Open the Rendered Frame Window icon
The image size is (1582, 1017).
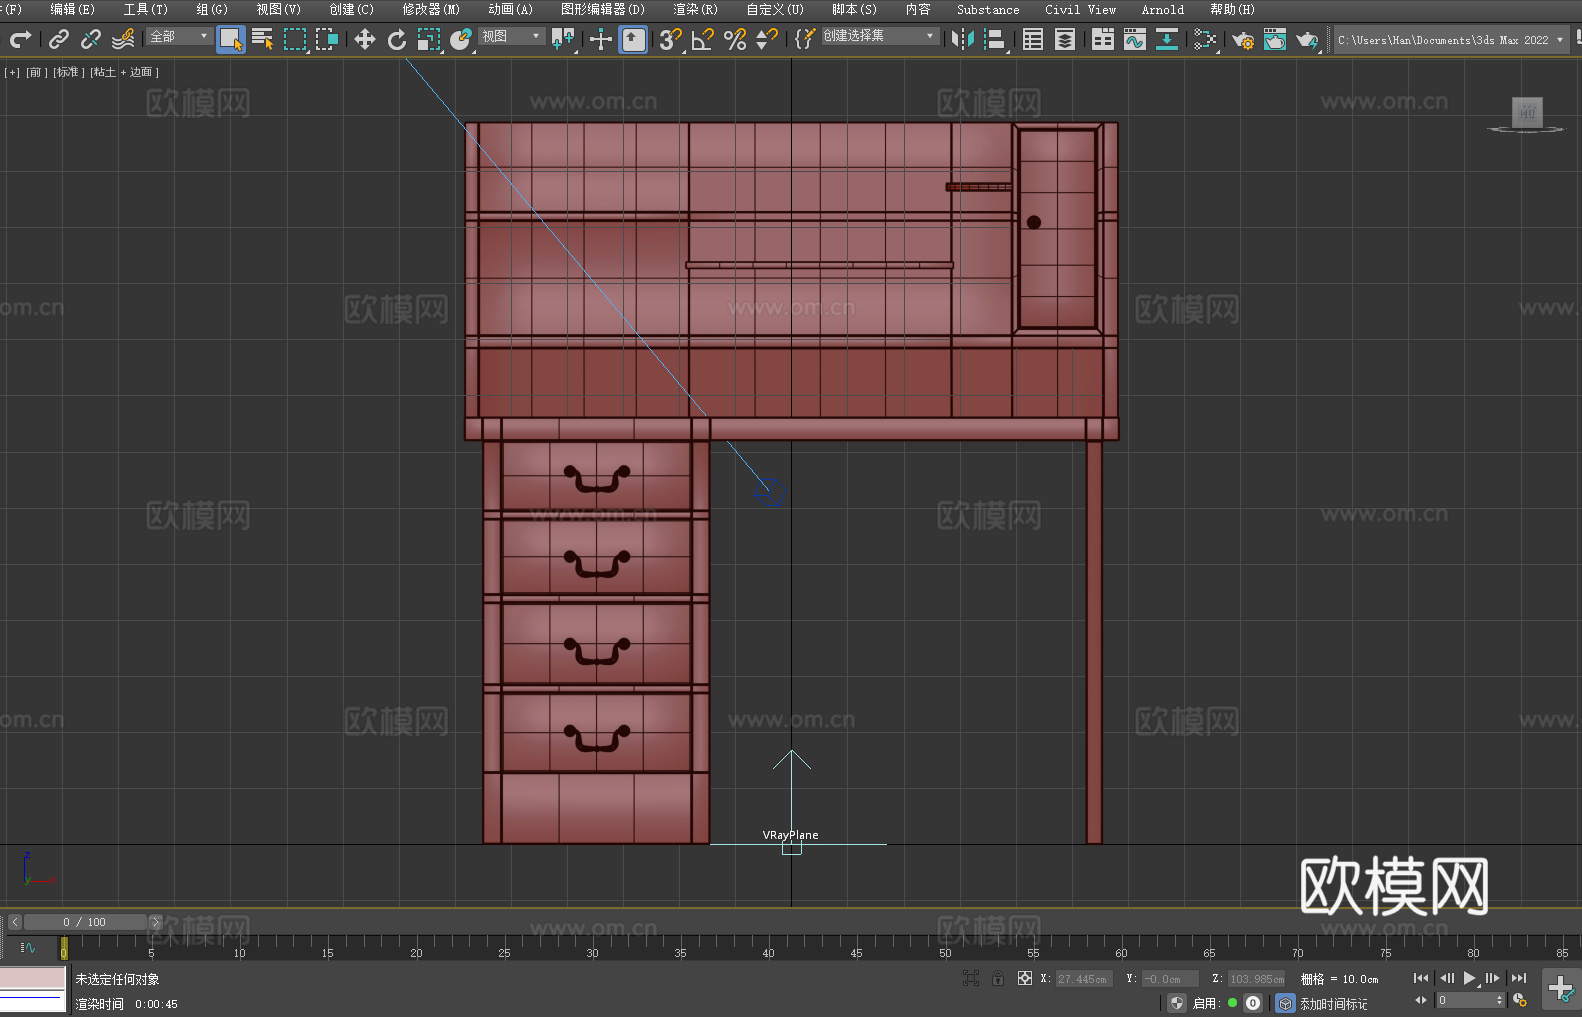point(1275,39)
